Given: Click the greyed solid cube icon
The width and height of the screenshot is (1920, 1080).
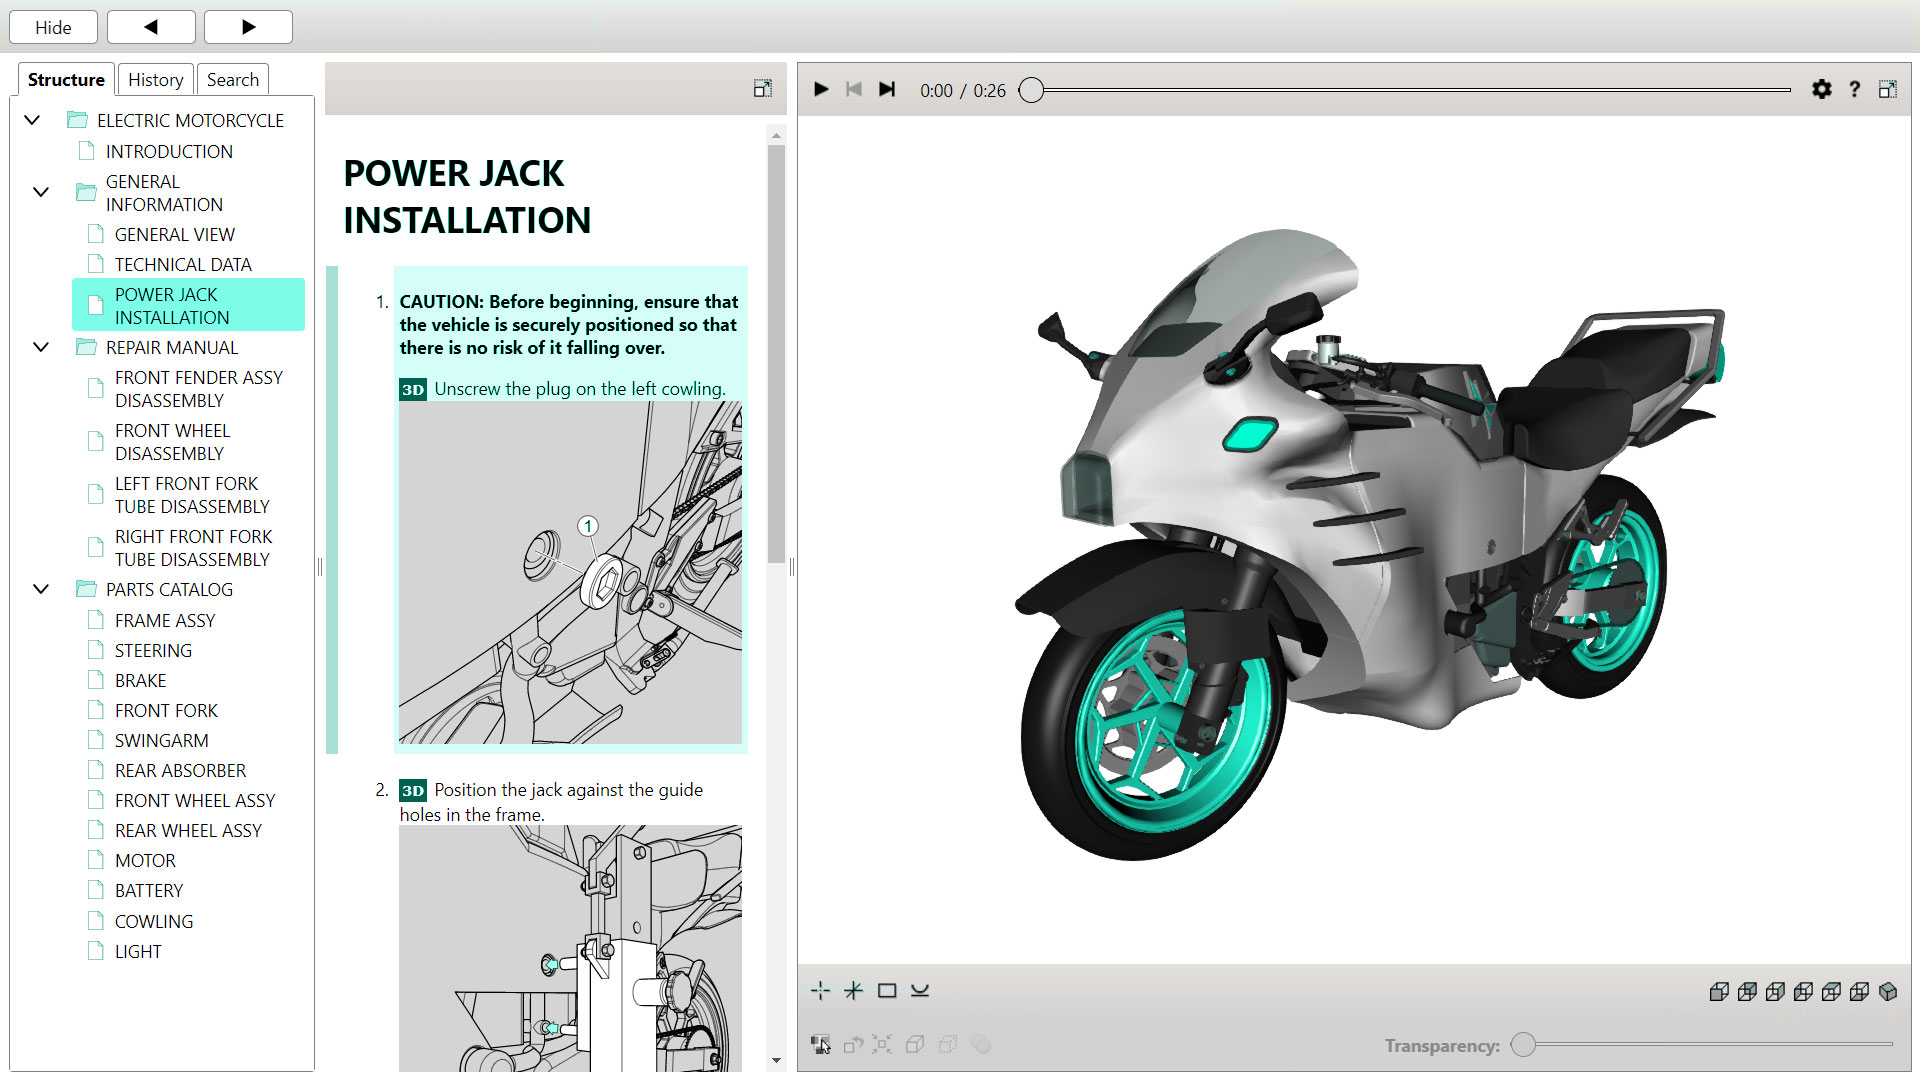Looking at the screenshot, I should coord(914,1044).
